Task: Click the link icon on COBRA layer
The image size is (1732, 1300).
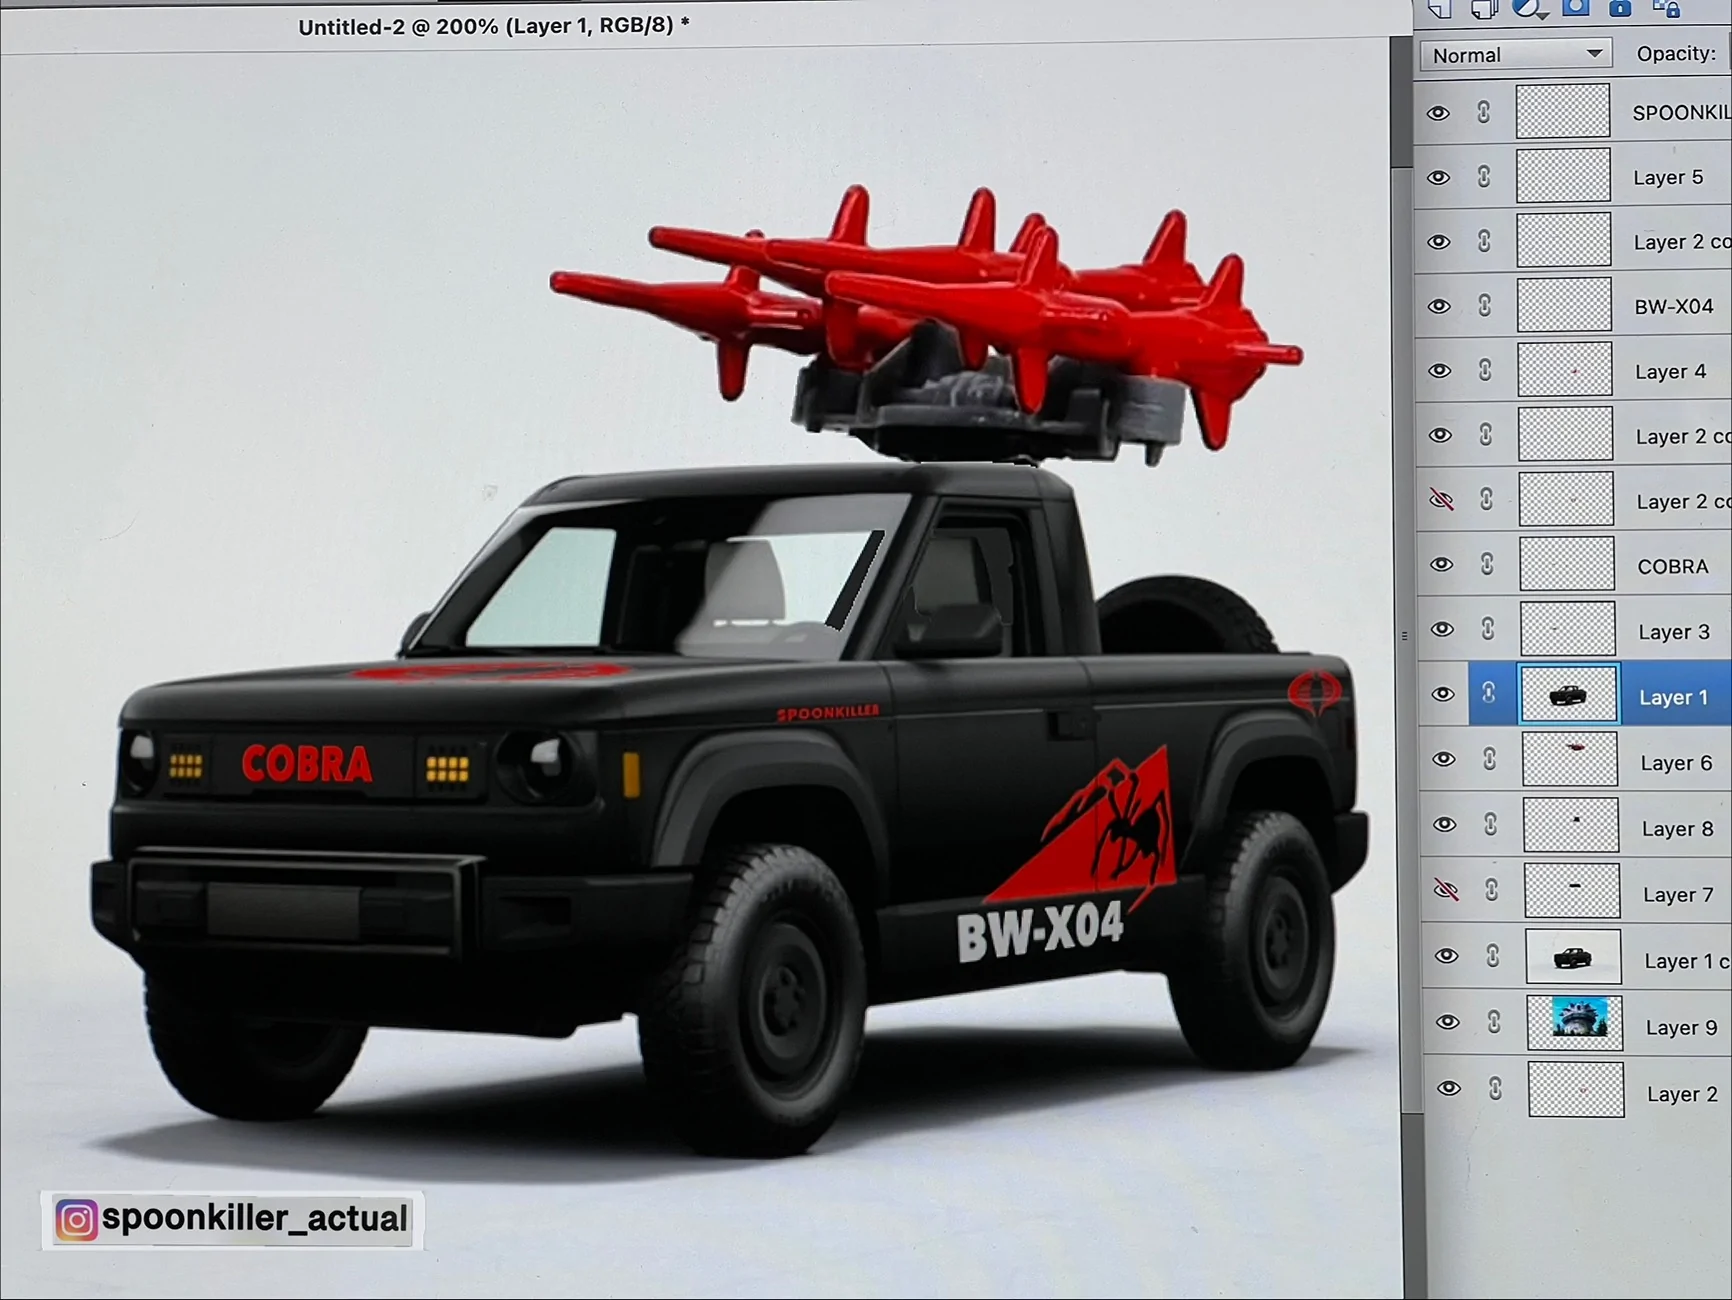Action: [1487, 564]
